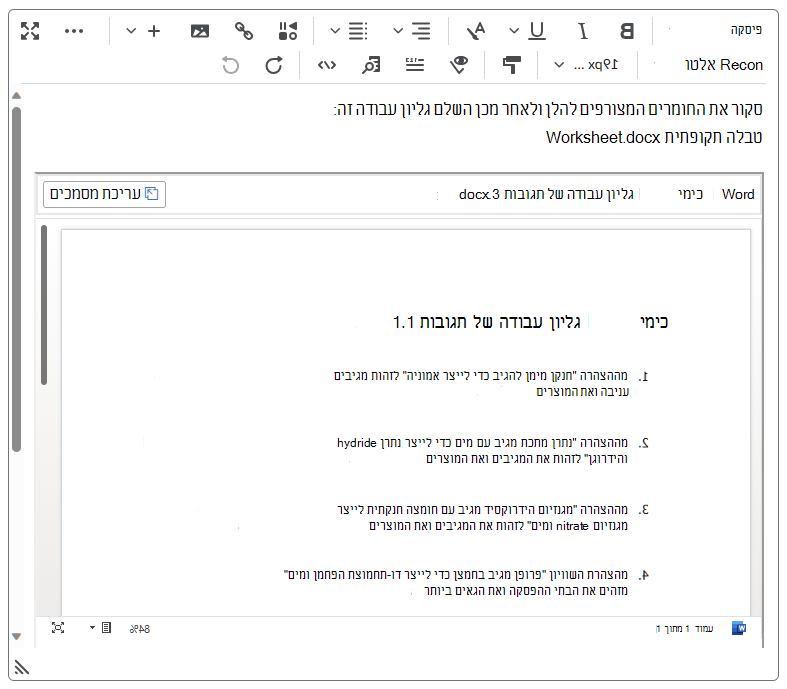This screenshot has height=689, width=787.
Task: Click the עריכת מסמכים edit document button
Action: (104, 194)
